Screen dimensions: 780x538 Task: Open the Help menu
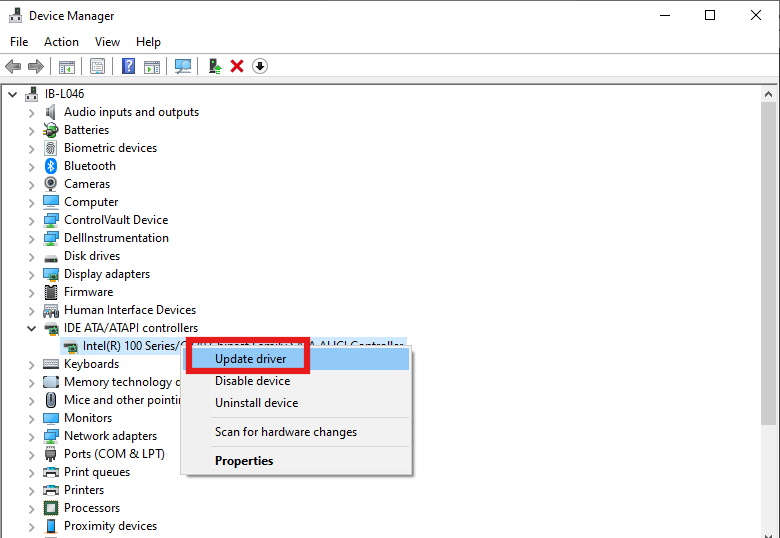pos(148,42)
